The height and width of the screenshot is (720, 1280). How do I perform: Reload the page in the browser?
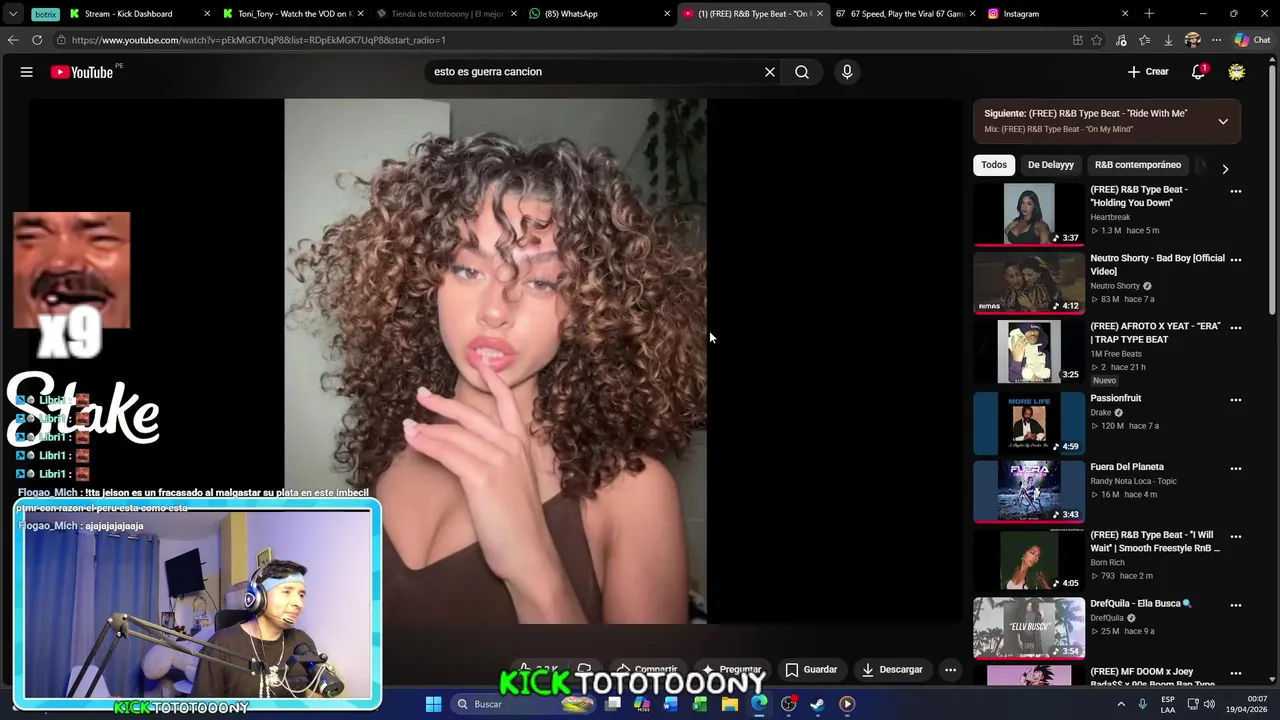(x=37, y=40)
